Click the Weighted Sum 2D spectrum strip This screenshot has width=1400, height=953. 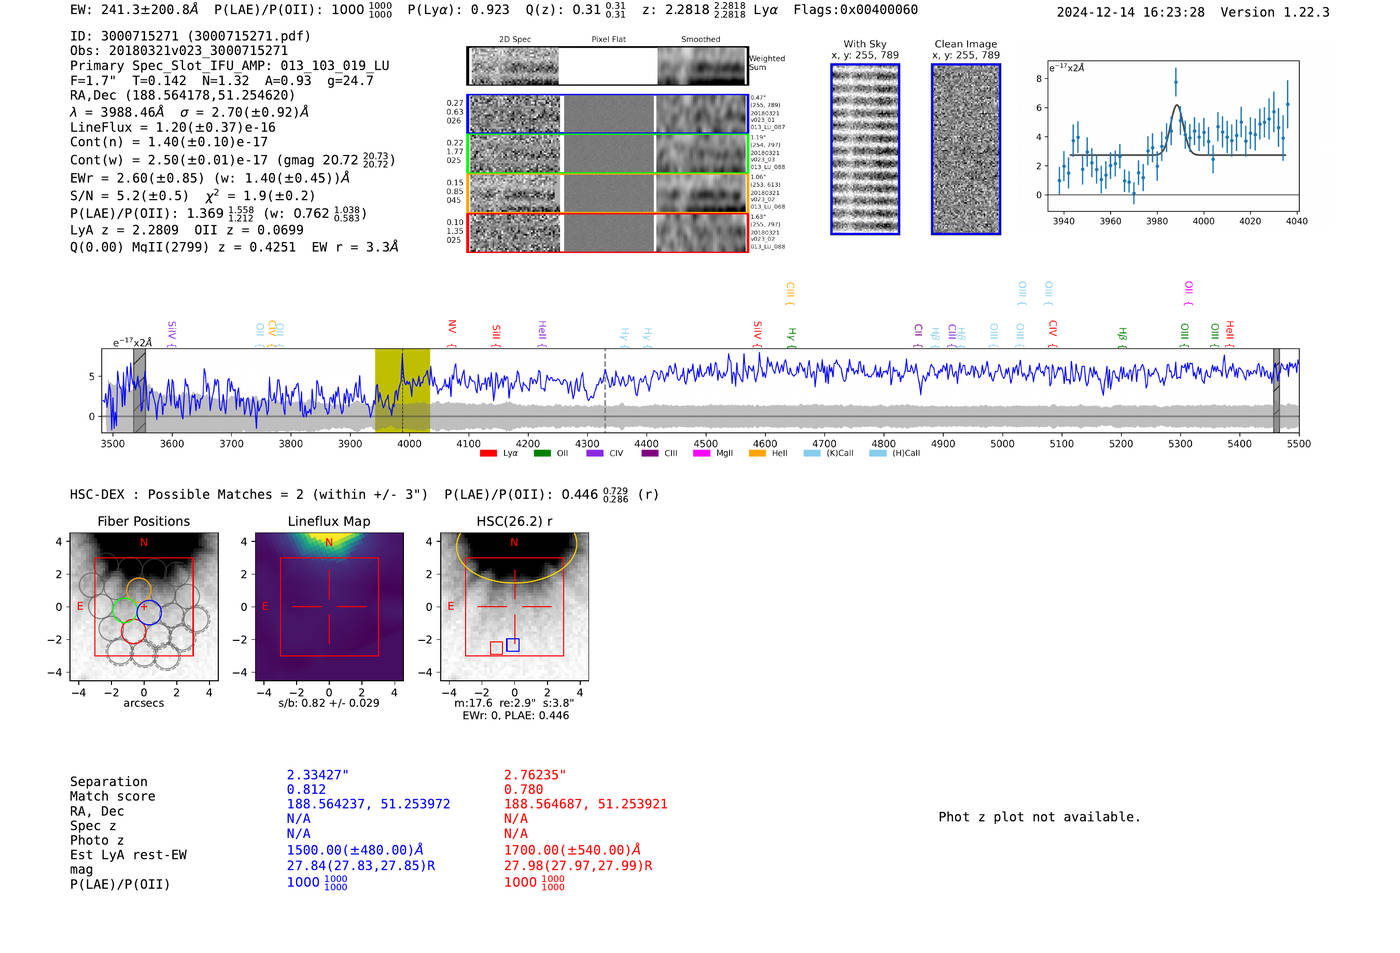[x=607, y=66]
